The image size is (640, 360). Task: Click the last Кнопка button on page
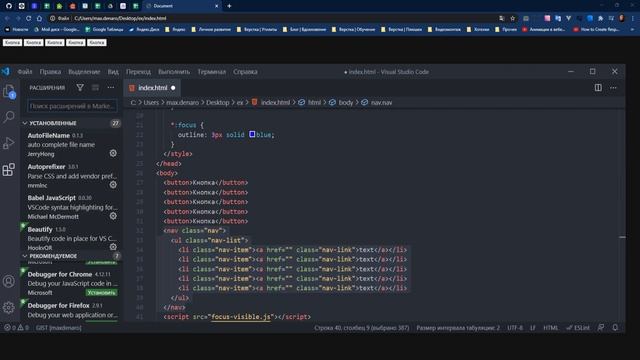click(x=97, y=42)
